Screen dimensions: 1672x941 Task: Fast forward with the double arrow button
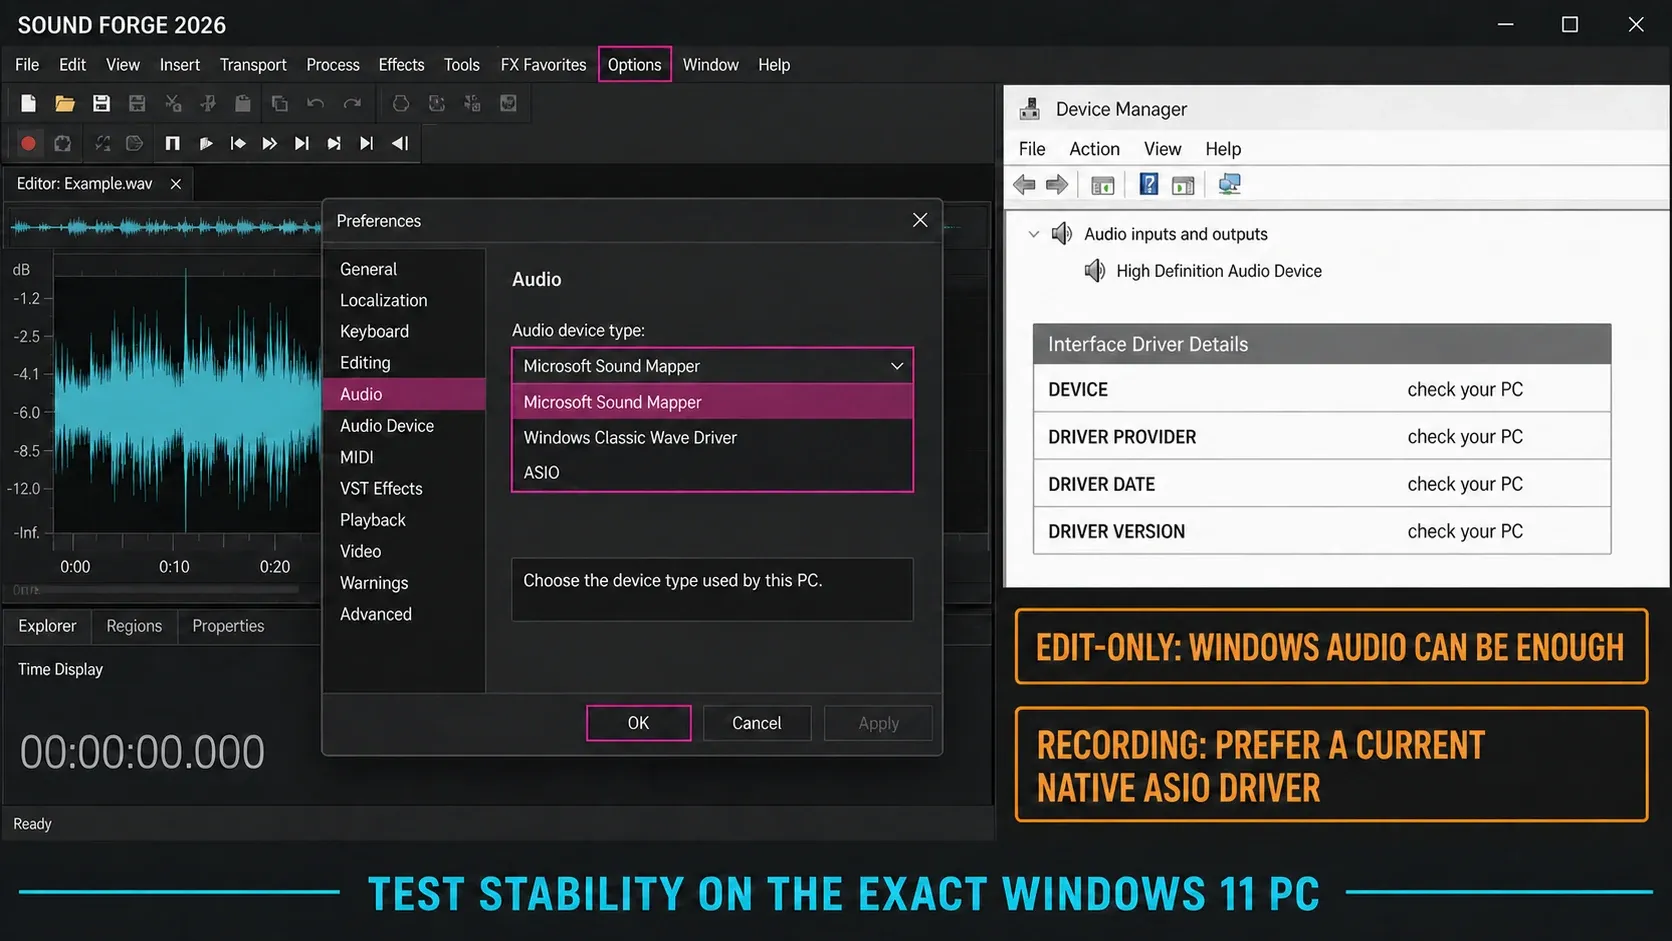point(269,143)
